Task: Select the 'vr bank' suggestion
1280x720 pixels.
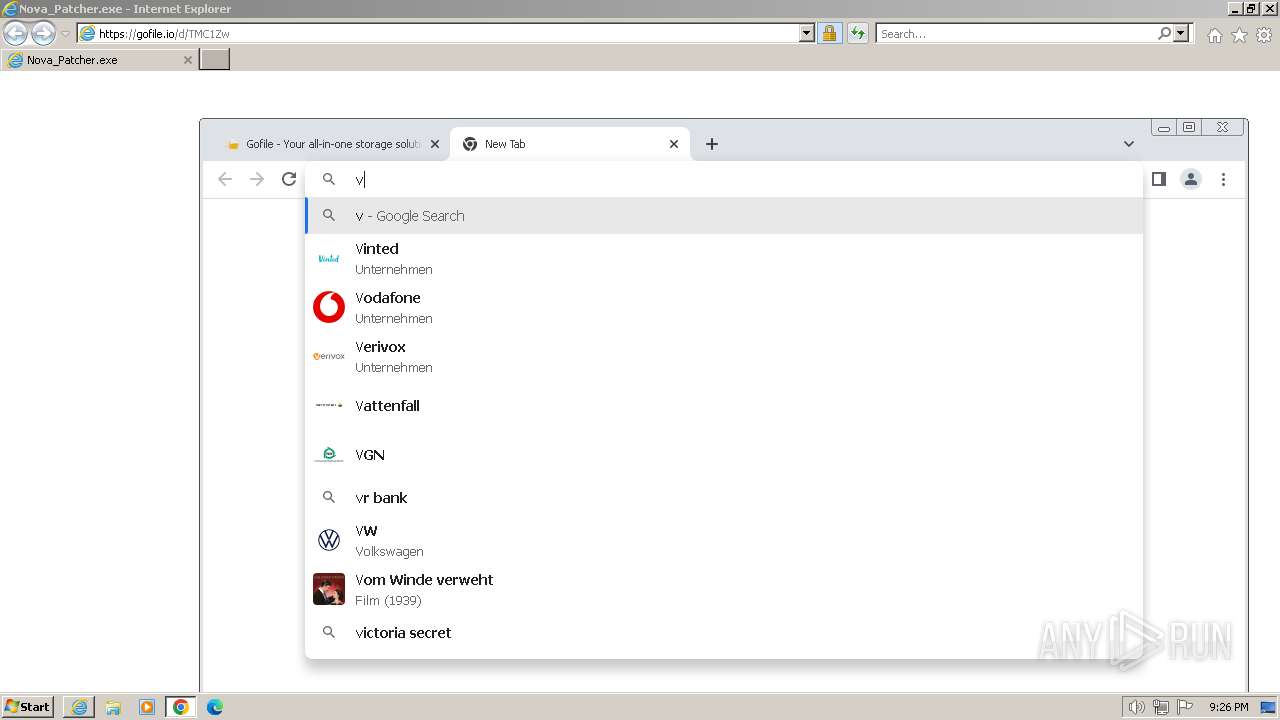Action: click(724, 497)
